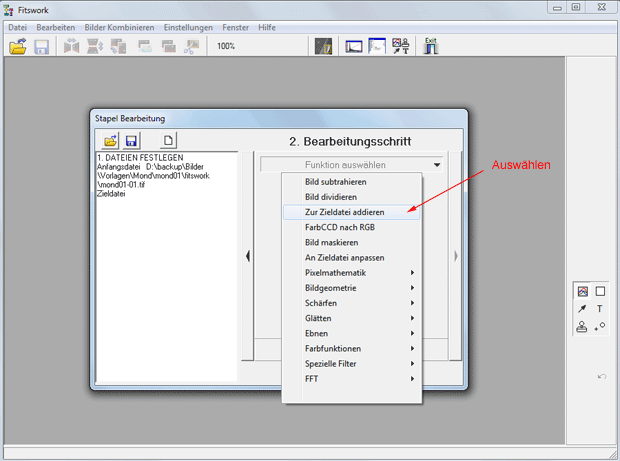The width and height of the screenshot is (620, 461).
Task: Expand the Schärfen submenu
Action: (x=352, y=303)
